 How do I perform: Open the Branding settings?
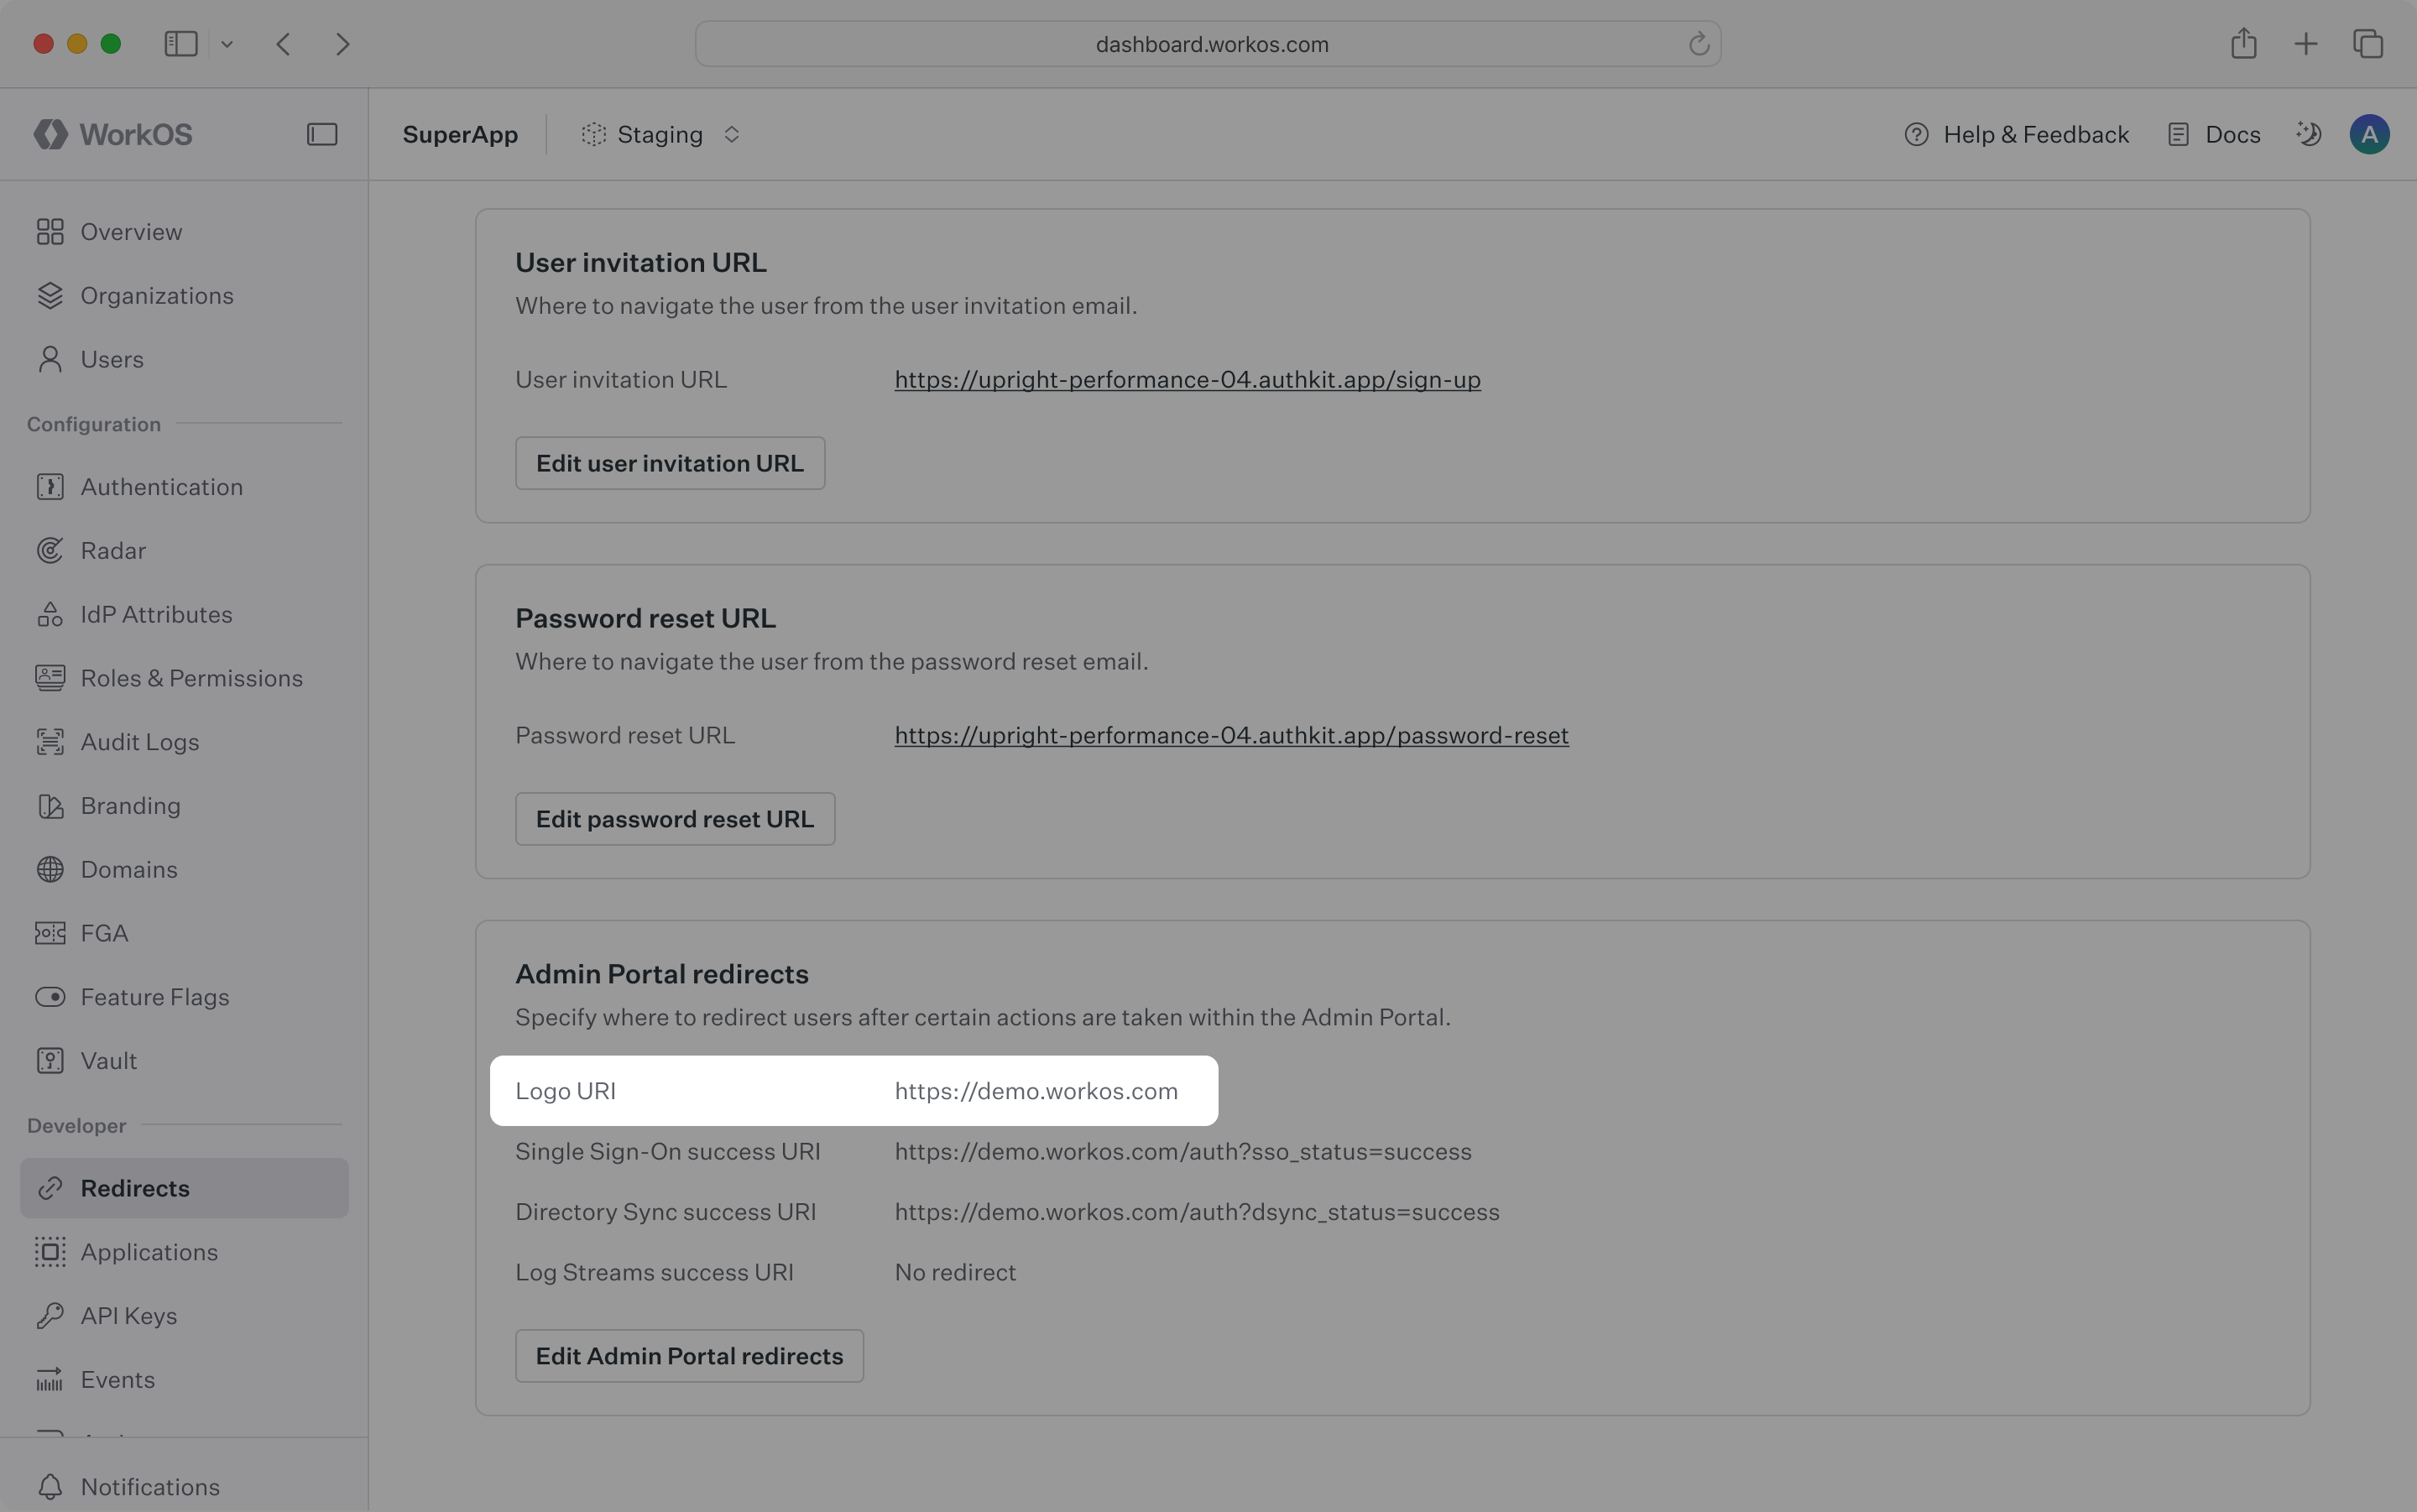(130, 806)
